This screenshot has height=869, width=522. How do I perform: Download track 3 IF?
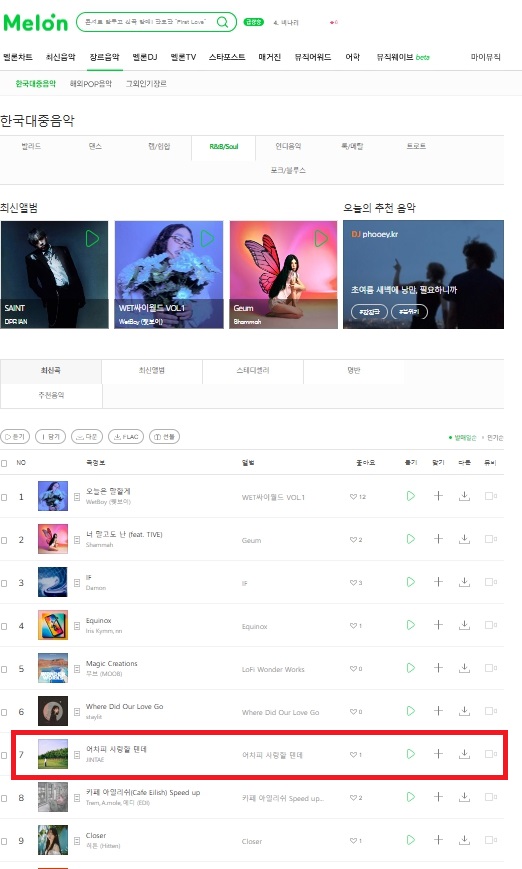(464, 581)
